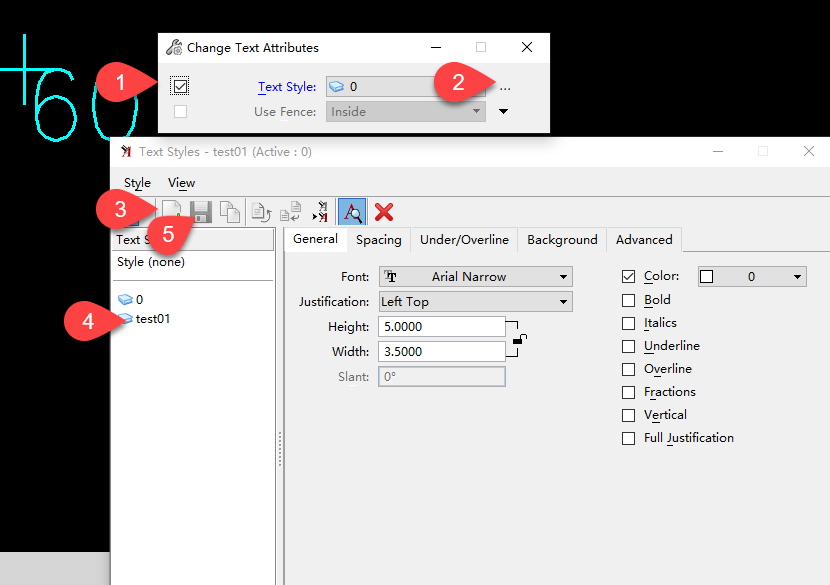Enable the Use Fence checkbox
Viewport: 830px width, 585px height.
(x=181, y=111)
